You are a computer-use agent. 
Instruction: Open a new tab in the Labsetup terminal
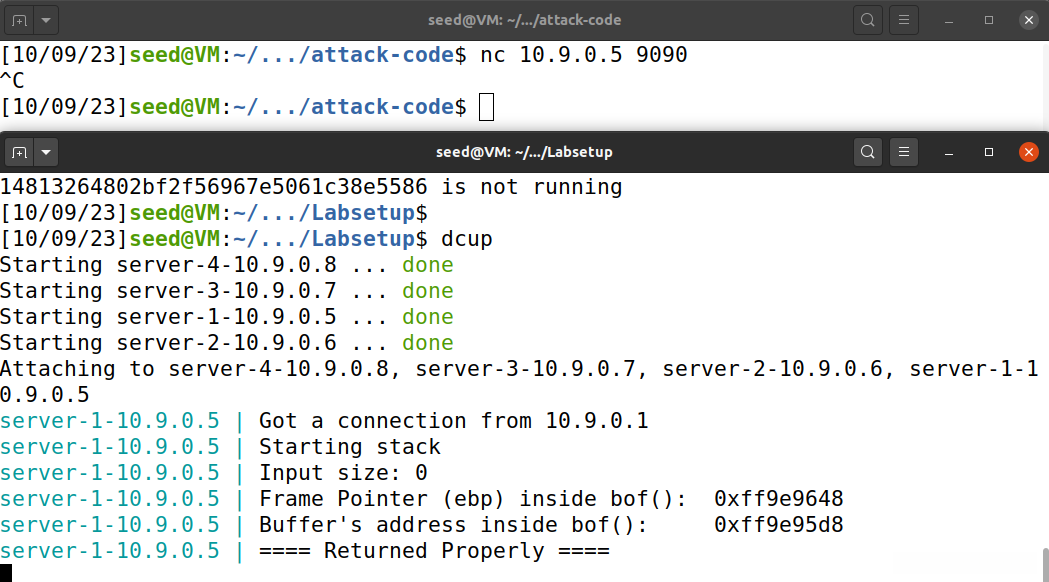(x=20, y=152)
